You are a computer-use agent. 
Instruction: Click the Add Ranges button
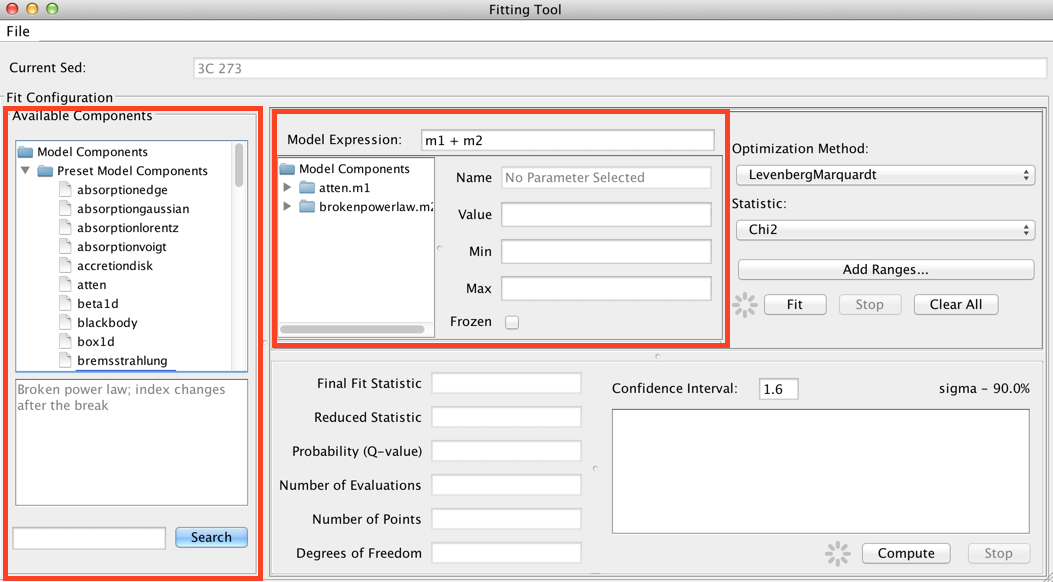886,270
